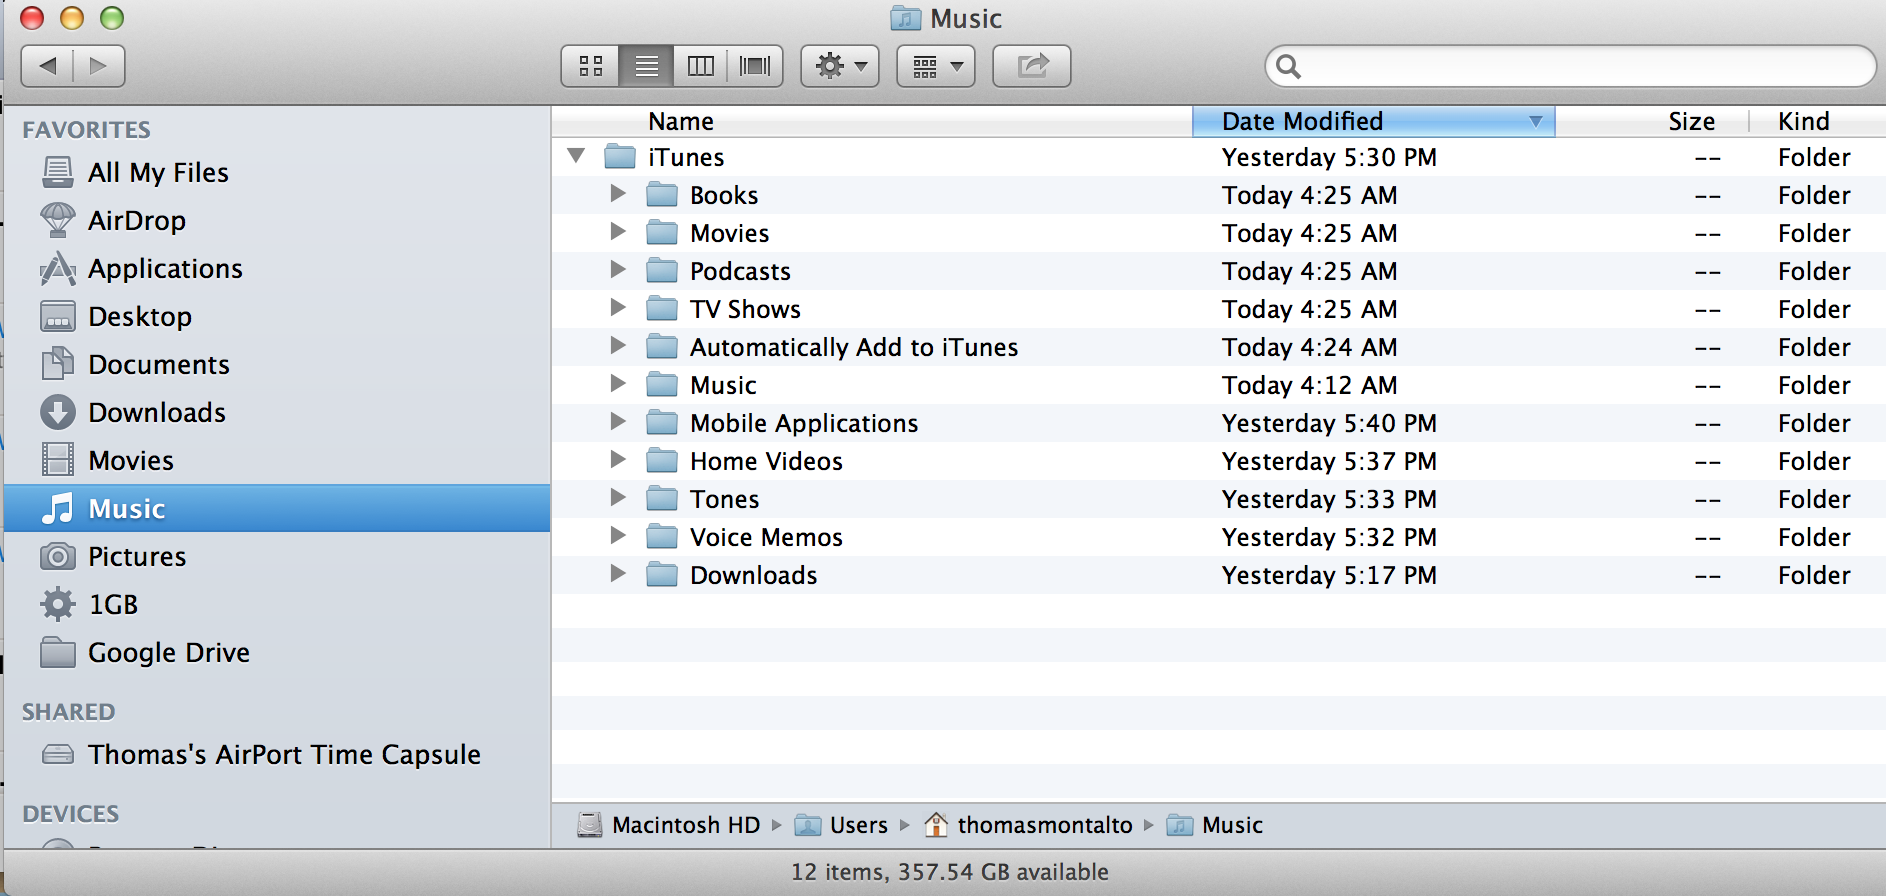This screenshot has height=896, width=1886.
Task: Open the Action gear menu
Action: tap(840, 66)
